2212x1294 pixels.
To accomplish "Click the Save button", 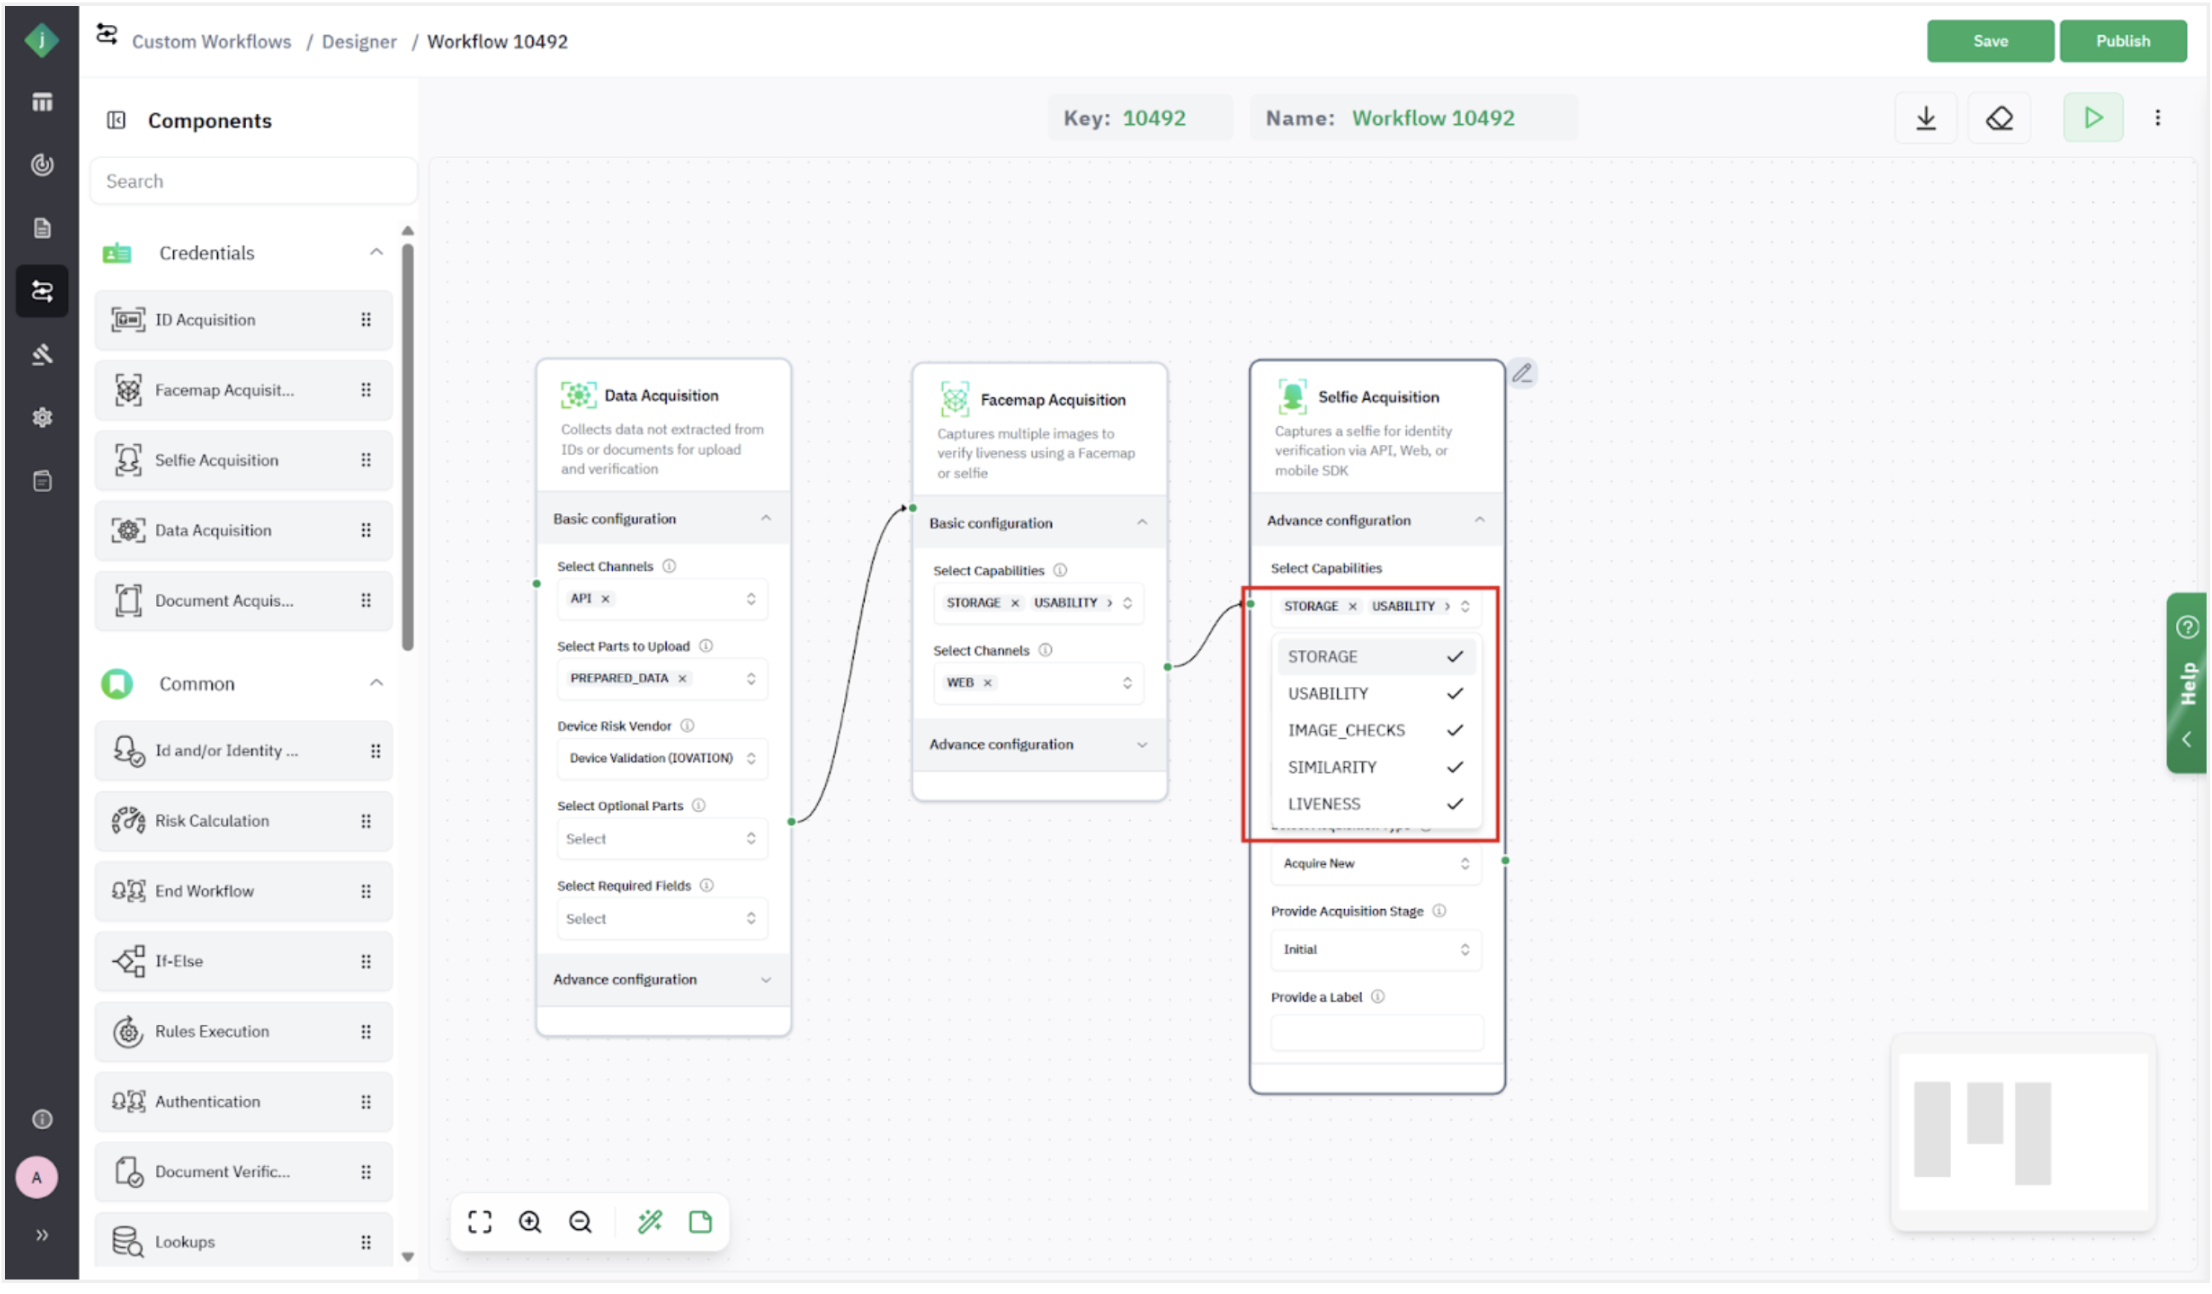I will tap(1989, 41).
